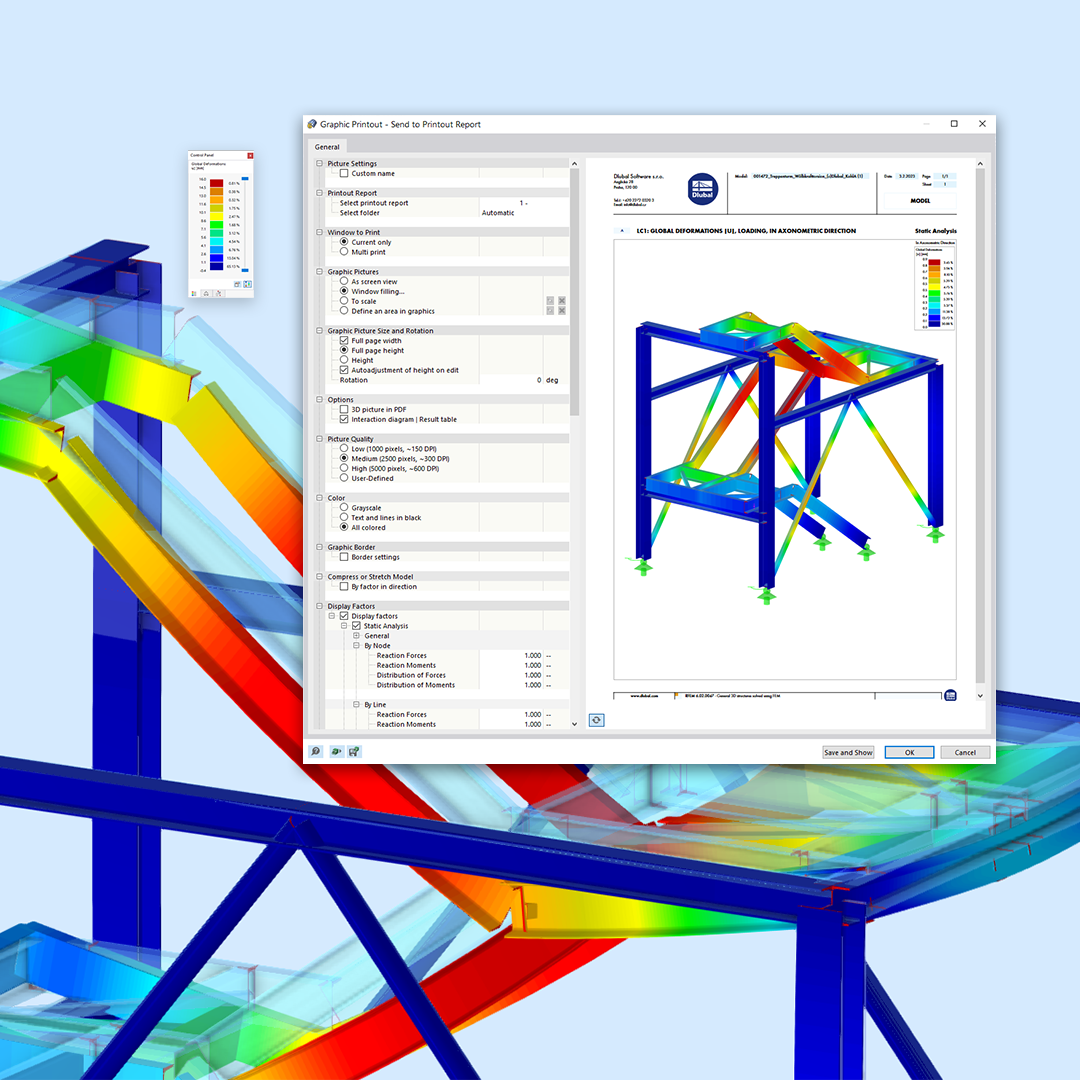Uncheck Full page width option
Image resolution: width=1080 pixels, height=1080 pixels.
click(345, 340)
